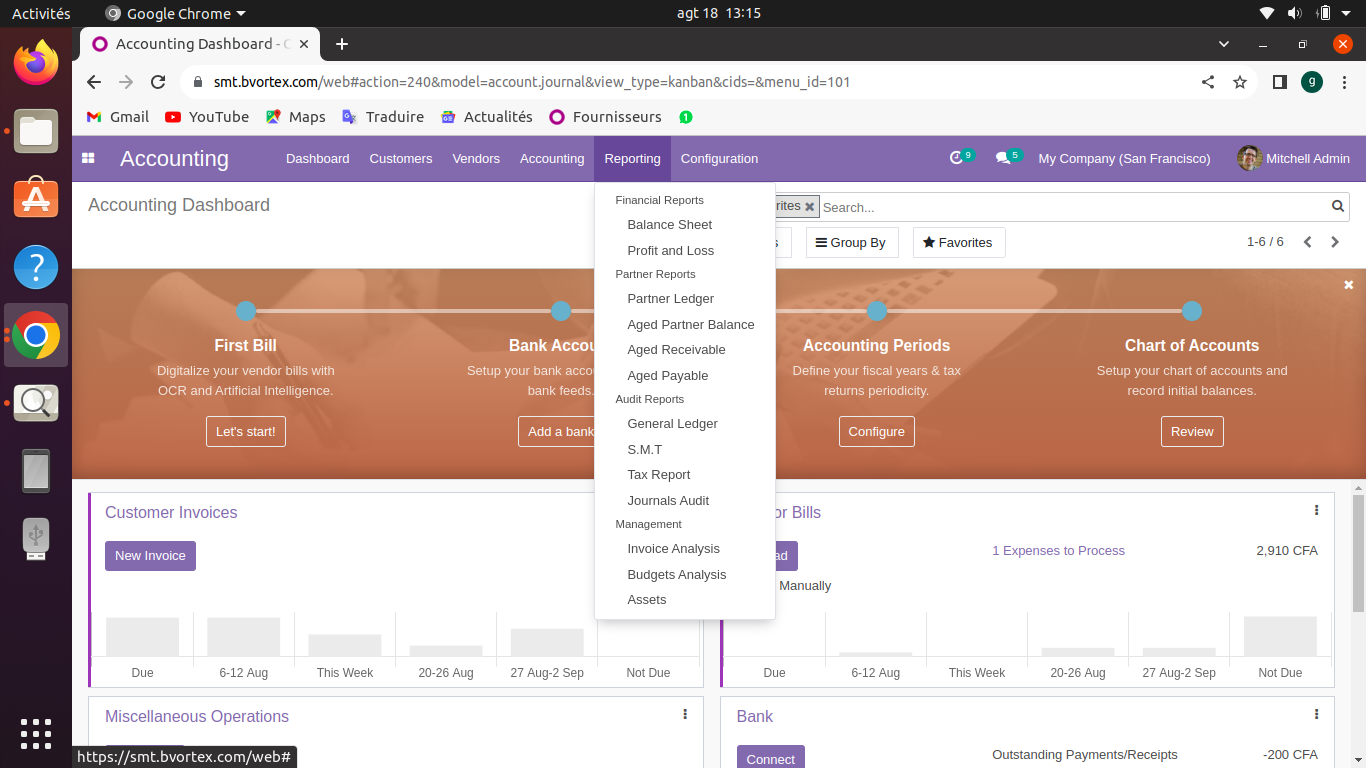
Task: Open the activities clock icon with badge
Action: [x=957, y=158]
